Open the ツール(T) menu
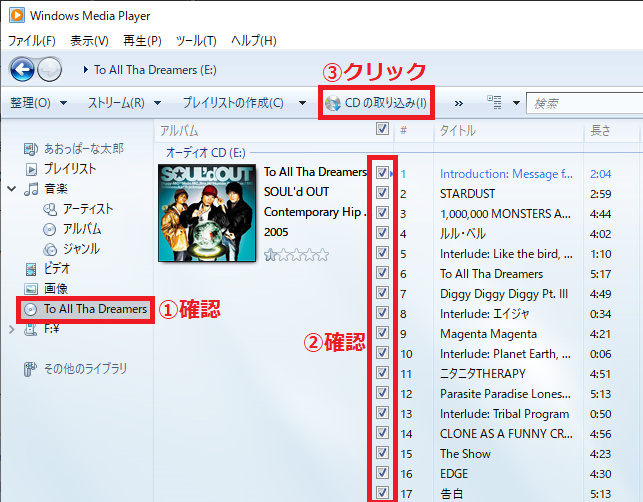 (196, 41)
